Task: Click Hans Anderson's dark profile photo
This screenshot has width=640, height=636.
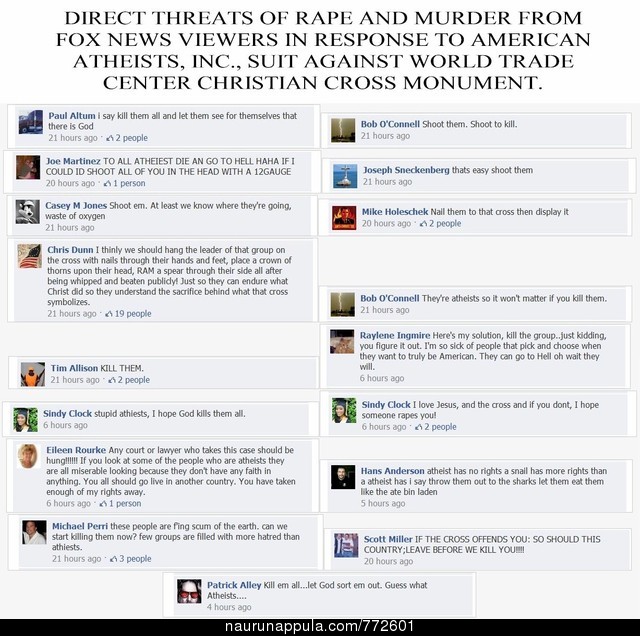Action: (x=343, y=477)
